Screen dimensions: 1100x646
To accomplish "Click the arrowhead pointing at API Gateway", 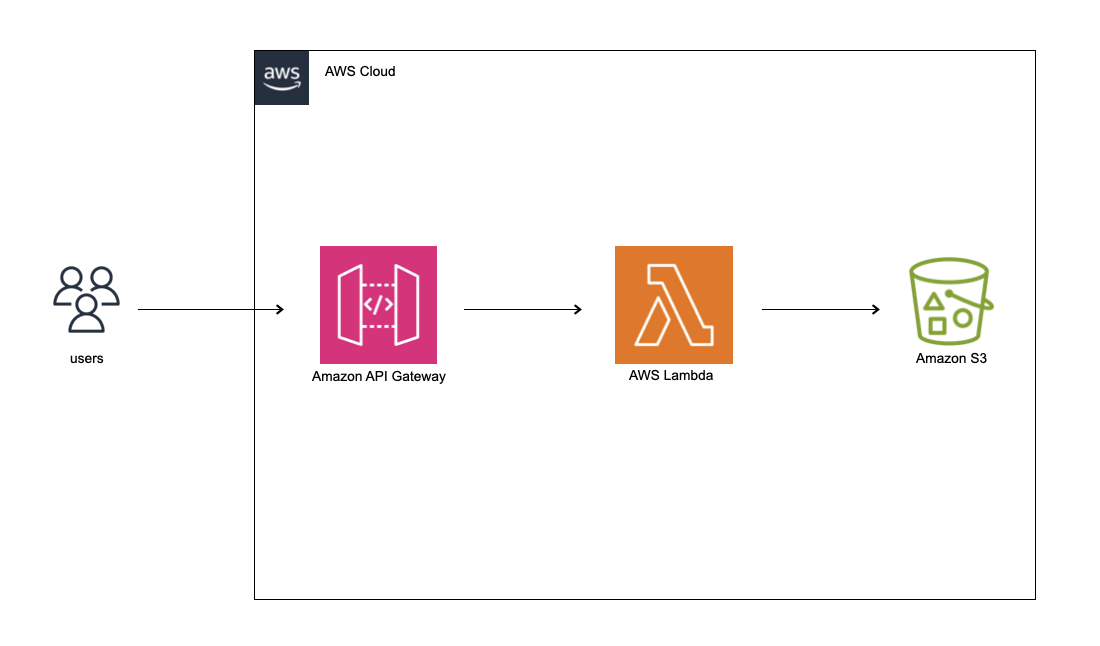I will point(280,310).
